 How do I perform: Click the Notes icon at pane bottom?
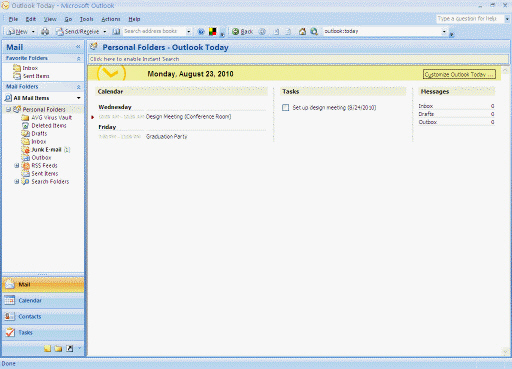point(48,348)
